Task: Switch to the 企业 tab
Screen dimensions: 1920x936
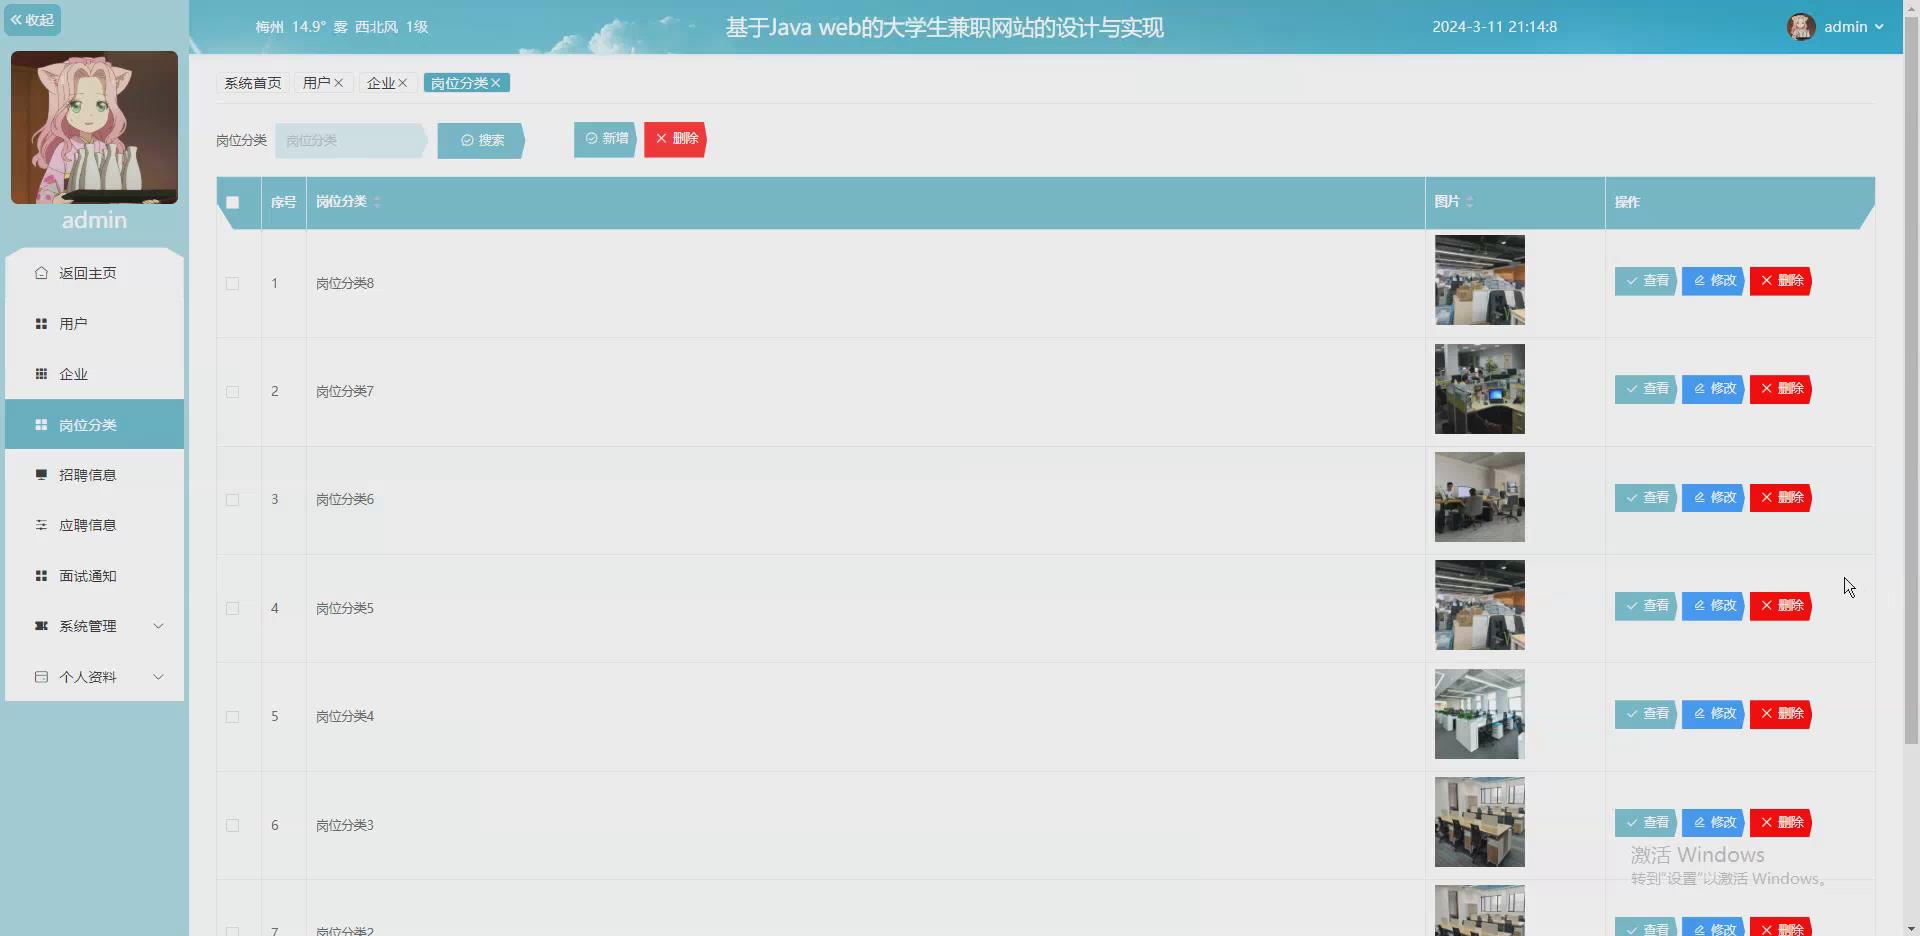Action: [381, 83]
